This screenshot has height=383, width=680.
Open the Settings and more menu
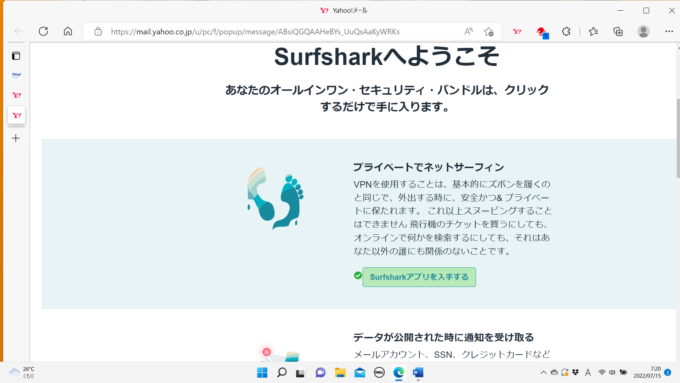pos(669,31)
